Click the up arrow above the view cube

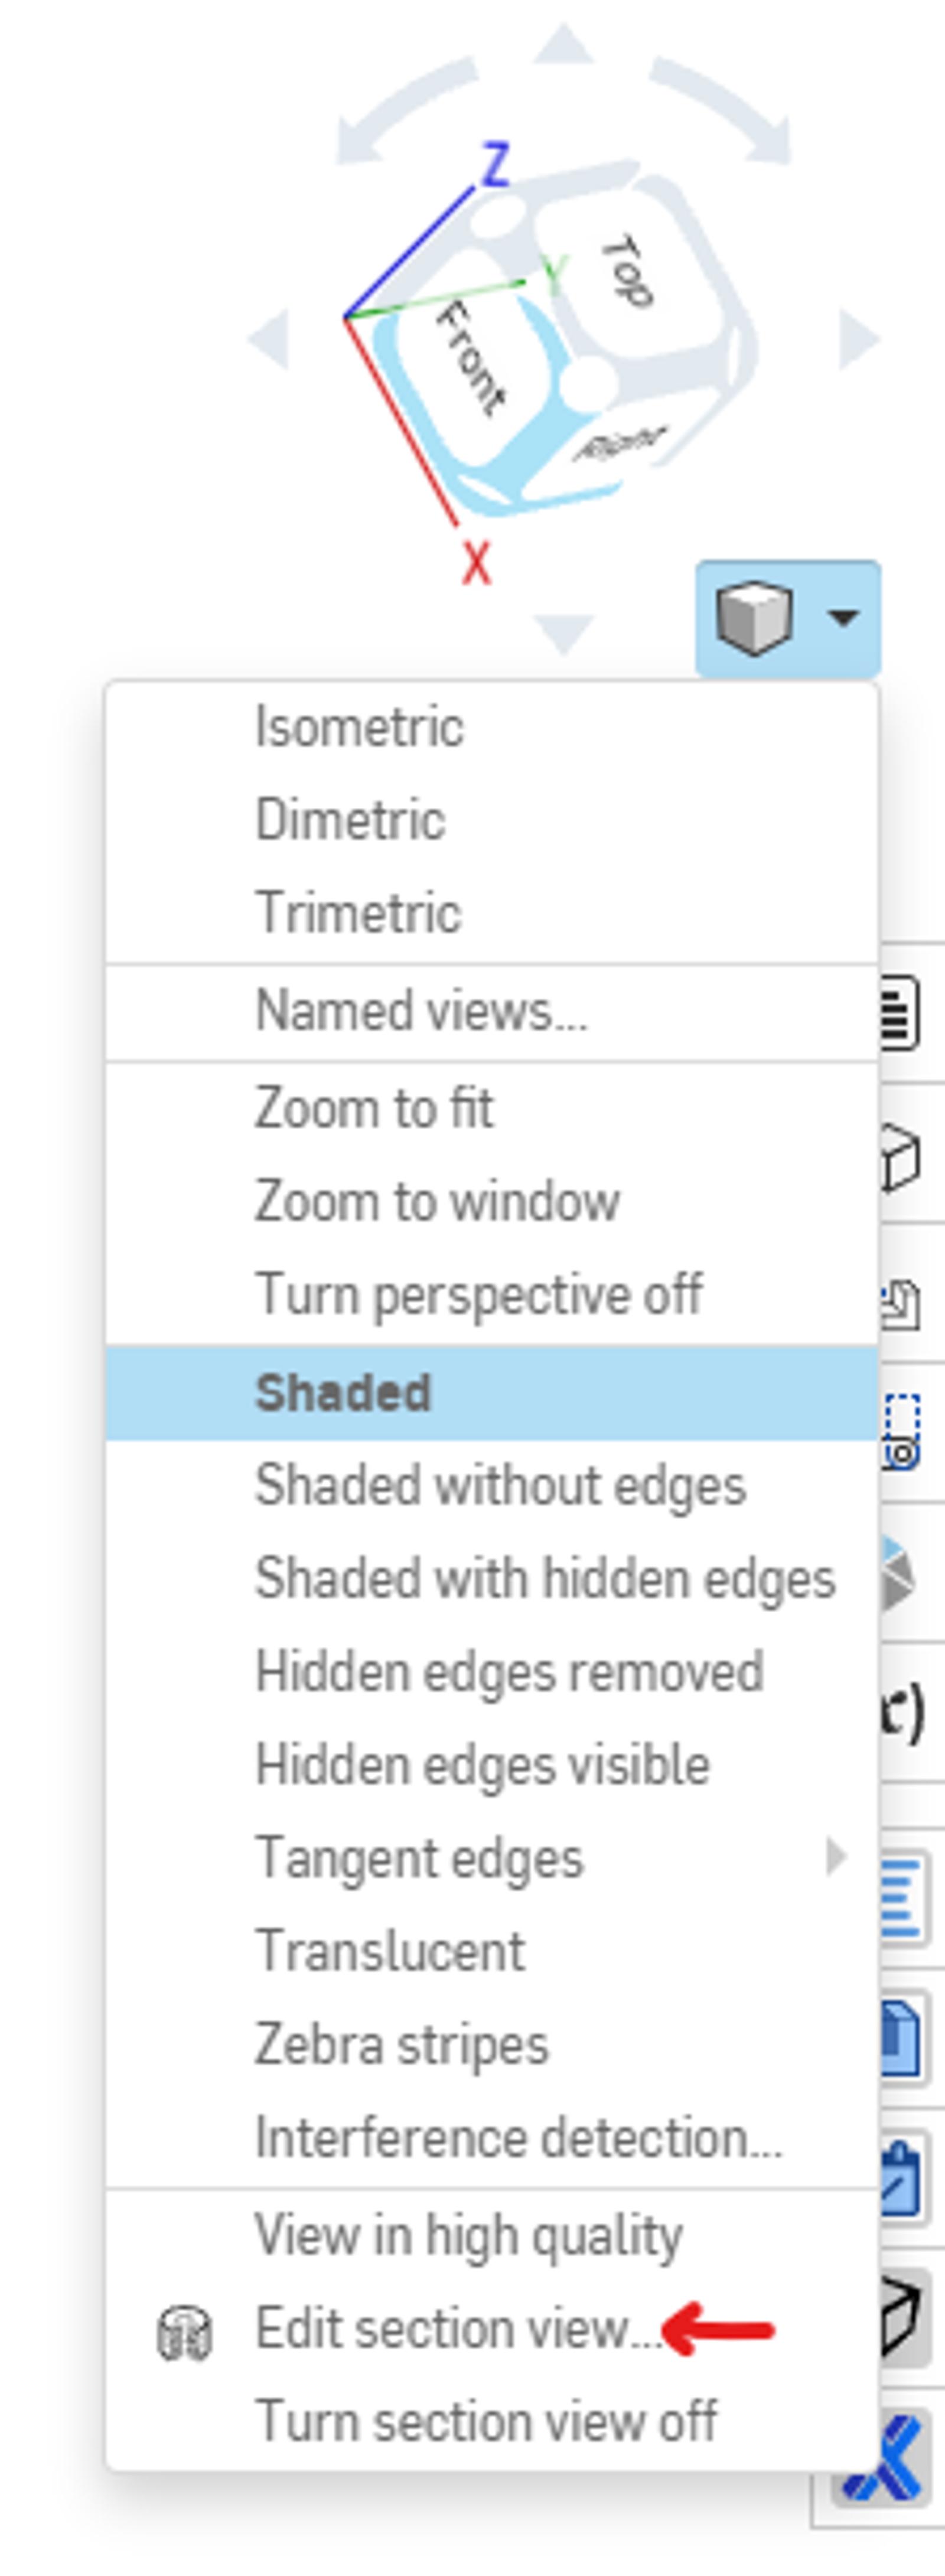[x=564, y=44]
